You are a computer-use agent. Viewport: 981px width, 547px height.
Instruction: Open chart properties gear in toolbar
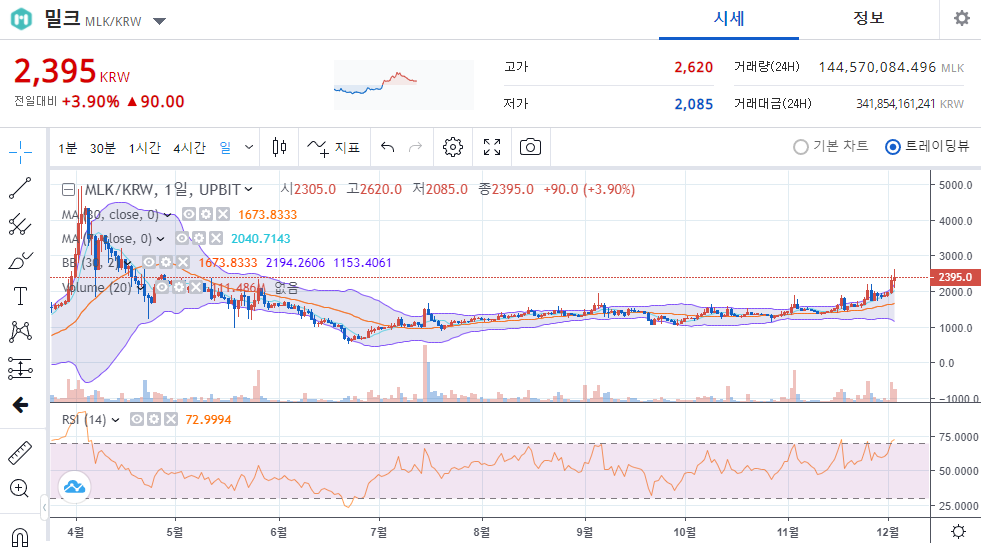(453, 148)
